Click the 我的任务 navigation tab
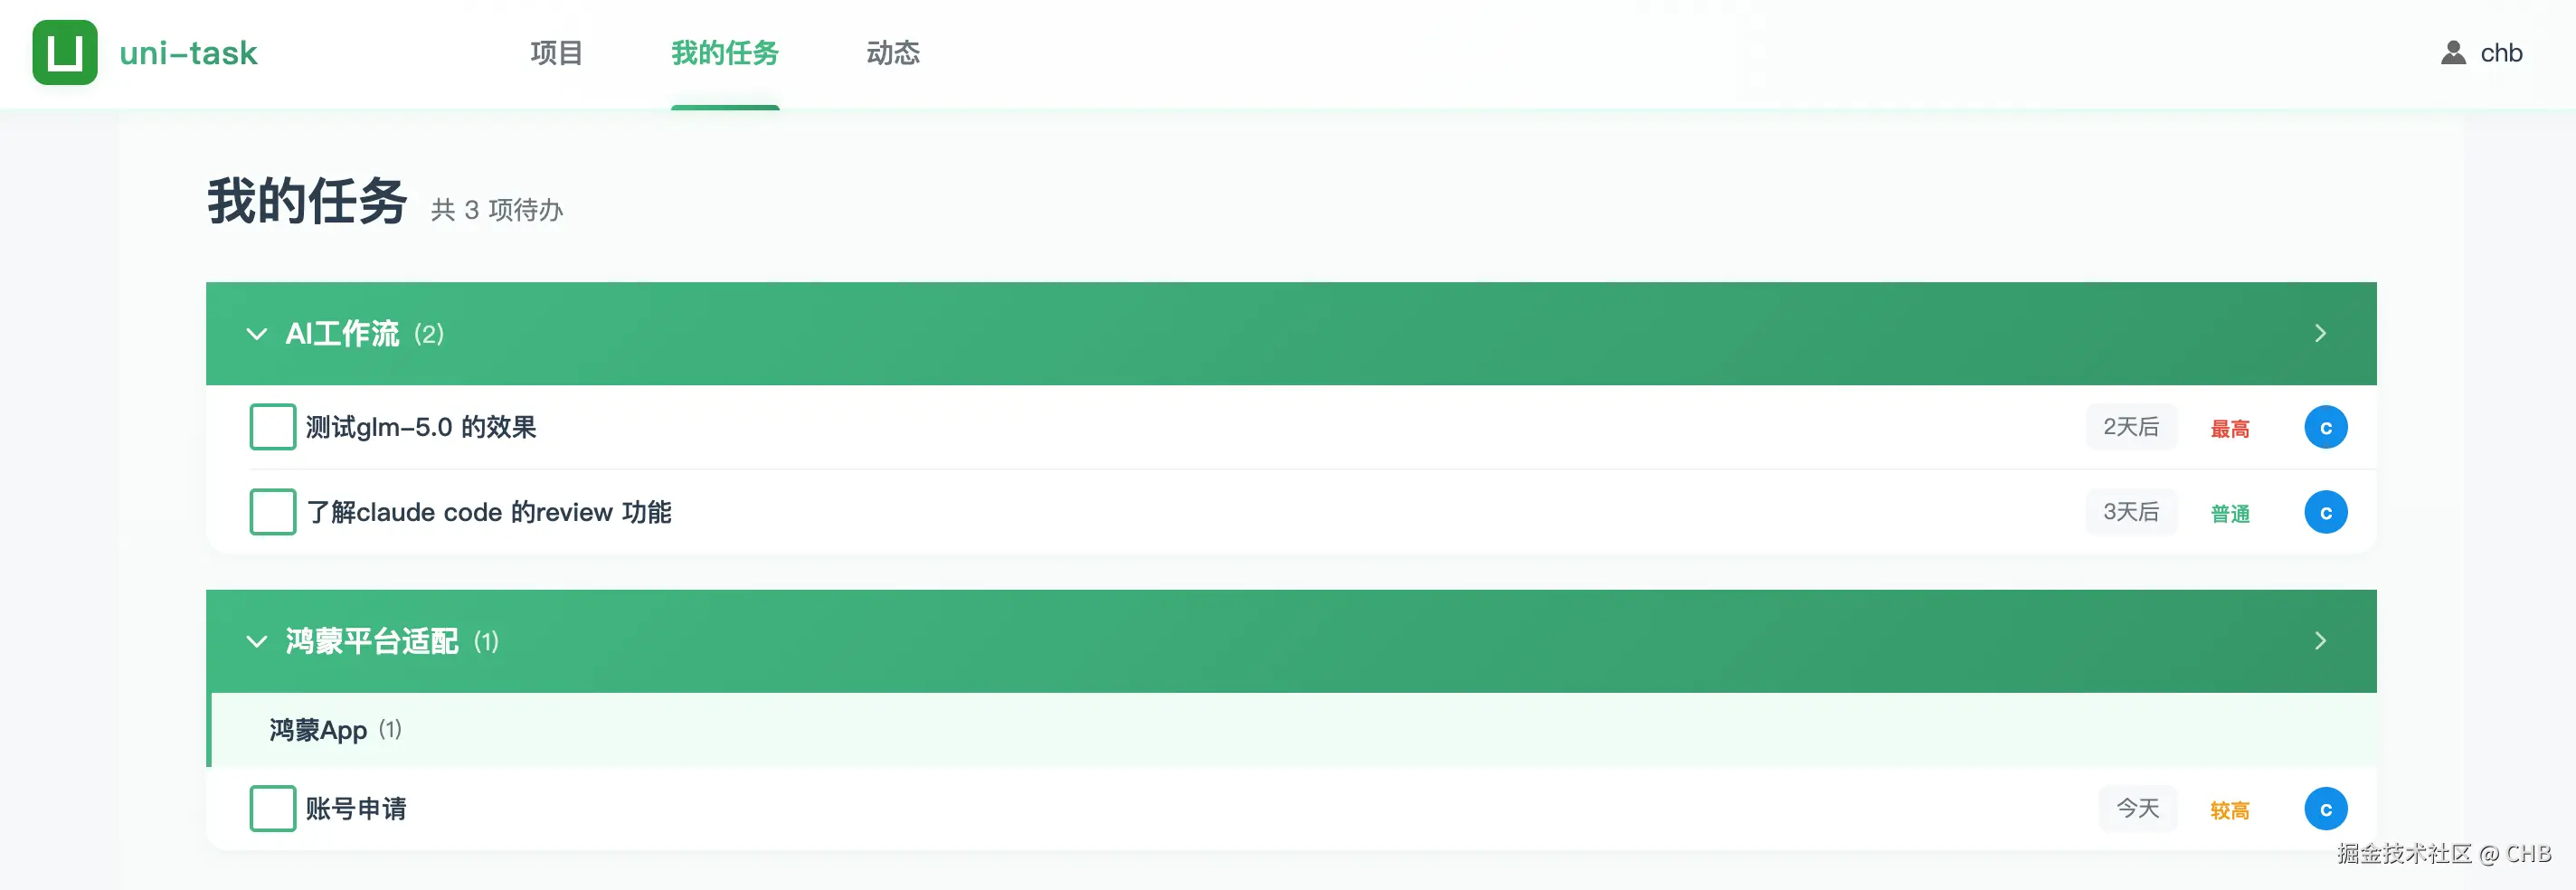This screenshot has height=890, width=2576. coord(725,53)
